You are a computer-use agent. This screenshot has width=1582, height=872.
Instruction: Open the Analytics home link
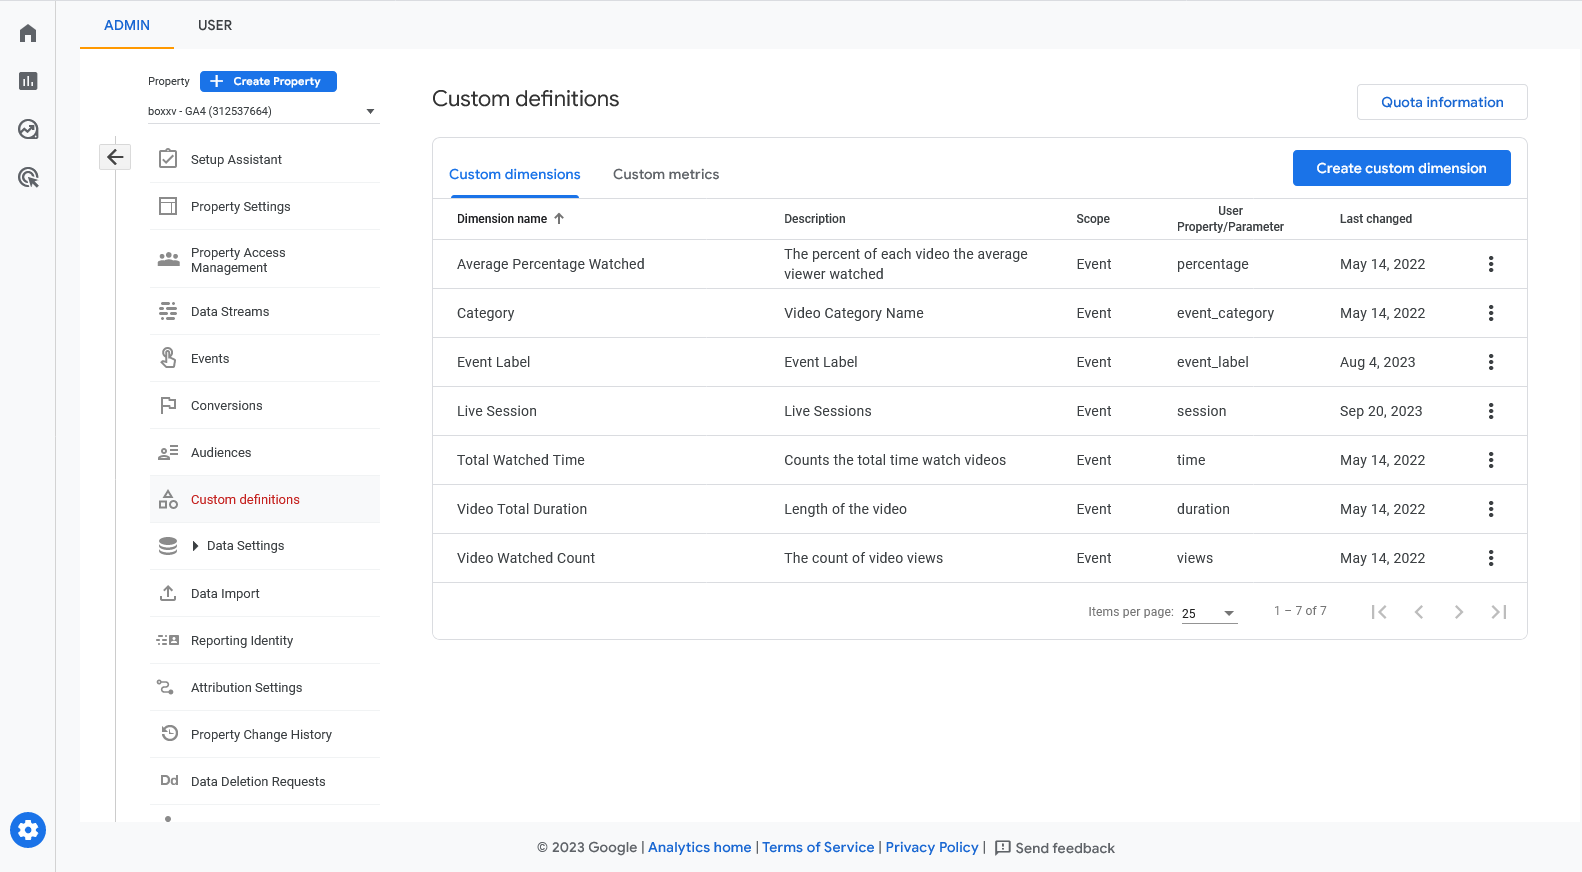(700, 847)
